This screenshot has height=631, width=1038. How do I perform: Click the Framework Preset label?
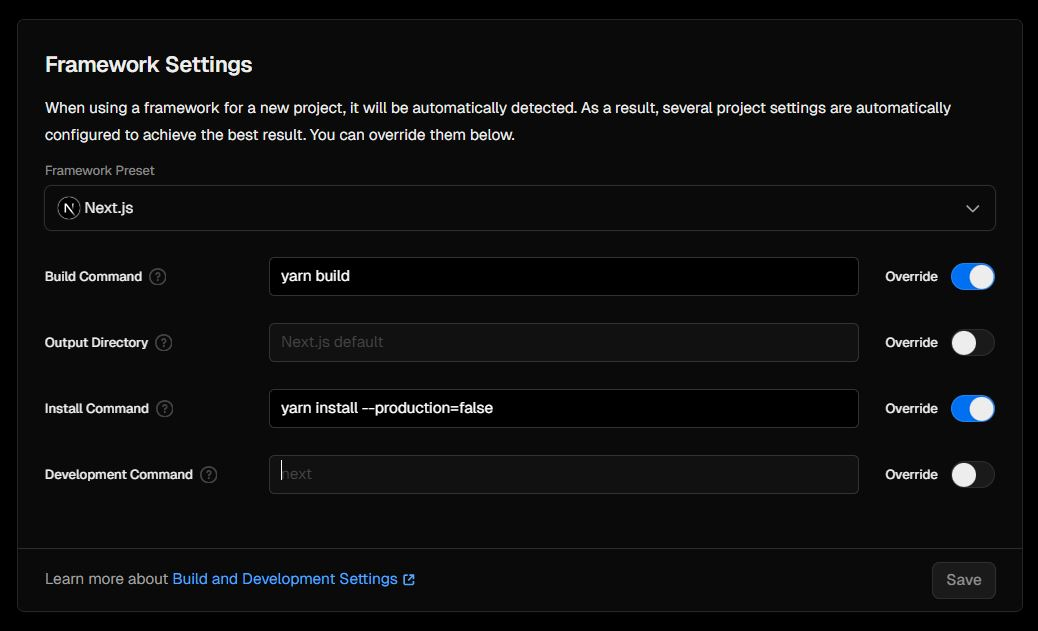[99, 171]
